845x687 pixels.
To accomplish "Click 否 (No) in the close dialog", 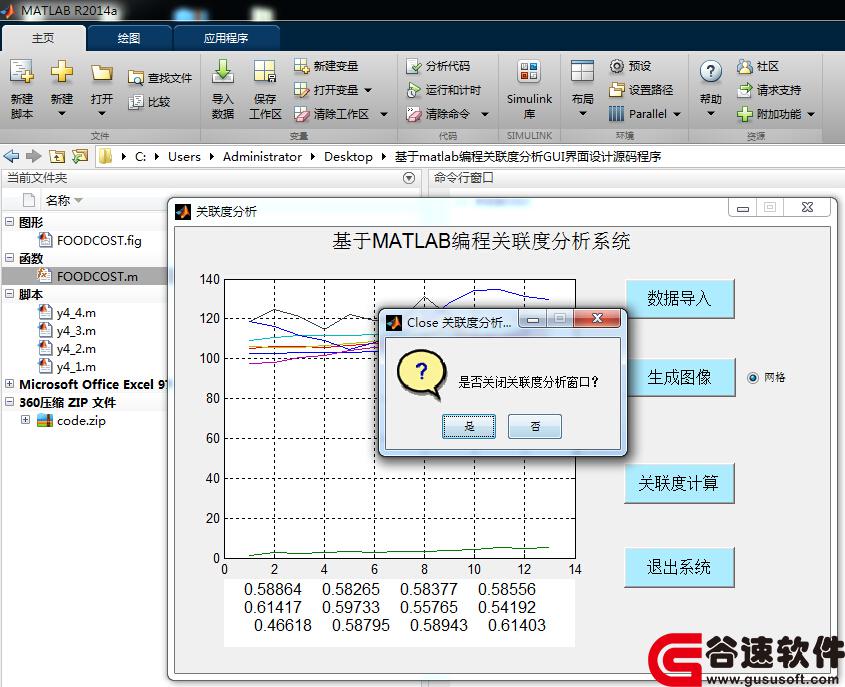I will click(535, 427).
